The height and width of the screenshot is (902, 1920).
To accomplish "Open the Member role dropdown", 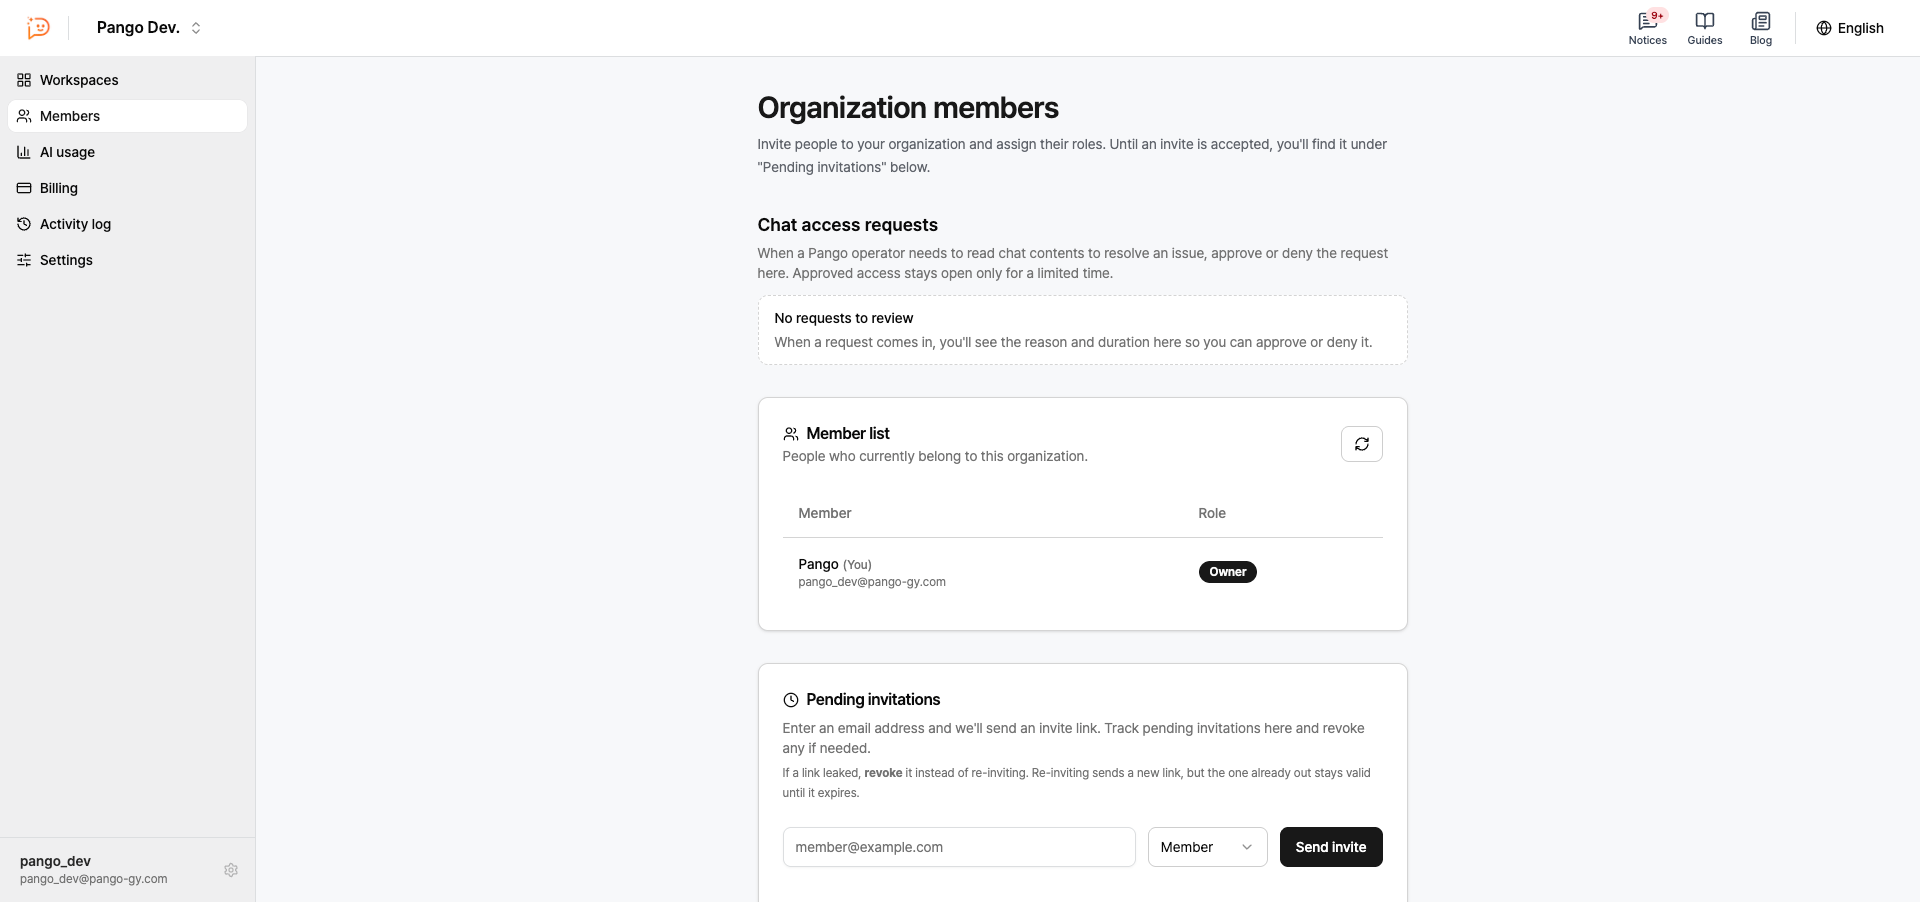I will [x=1207, y=847].
